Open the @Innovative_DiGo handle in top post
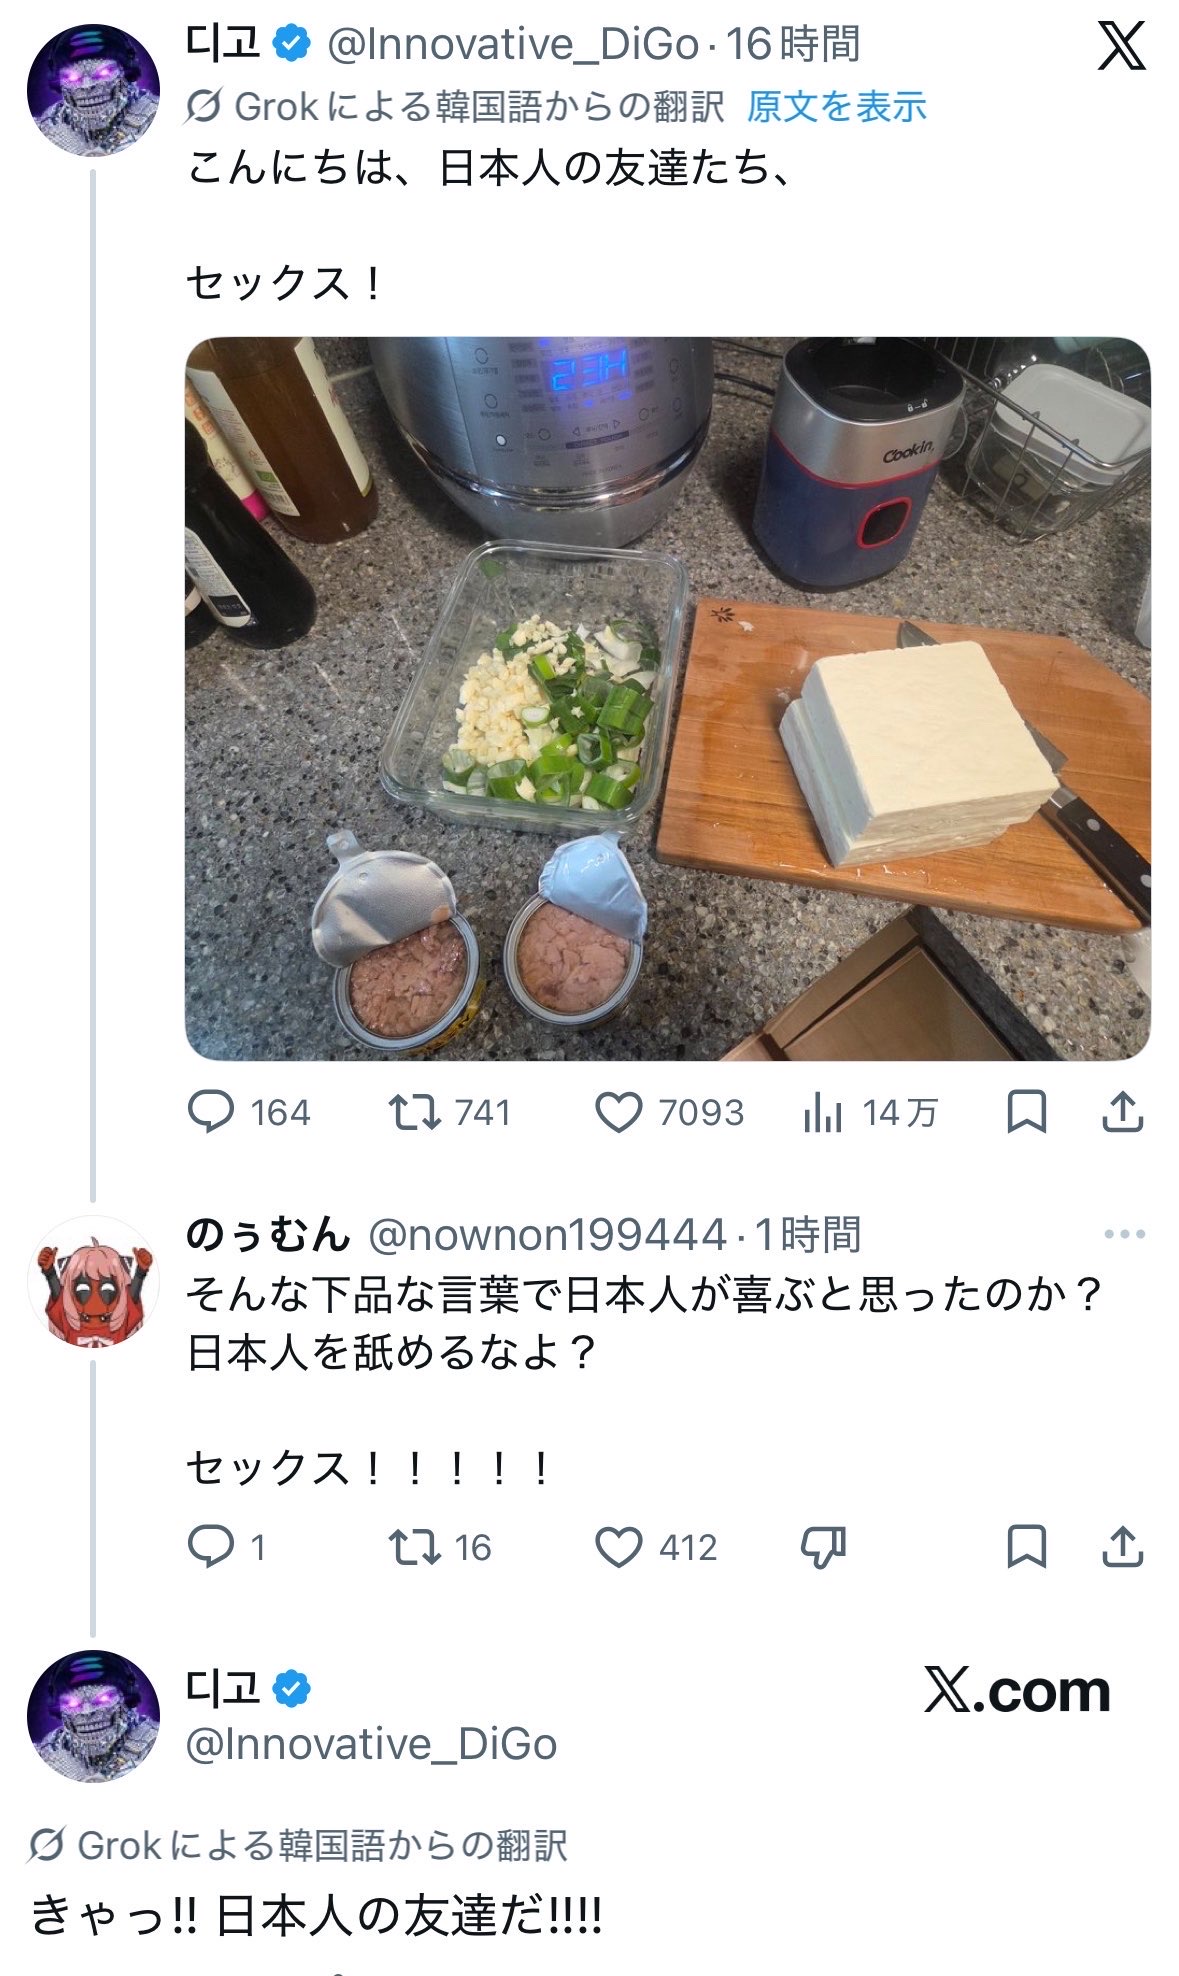This screenshot has height=1976, width=1179. pos(513,44)
